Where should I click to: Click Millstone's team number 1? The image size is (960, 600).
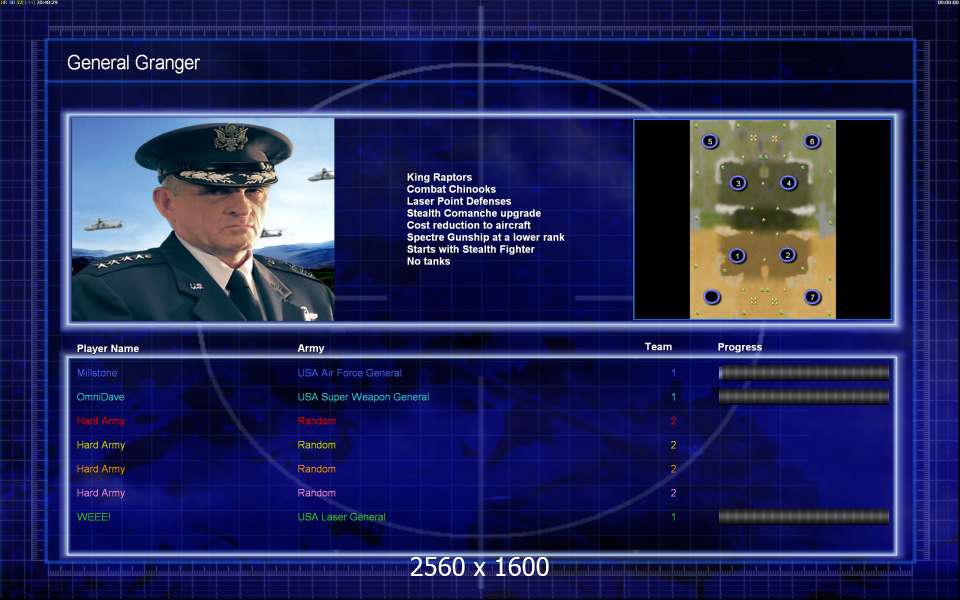point(673,373)
